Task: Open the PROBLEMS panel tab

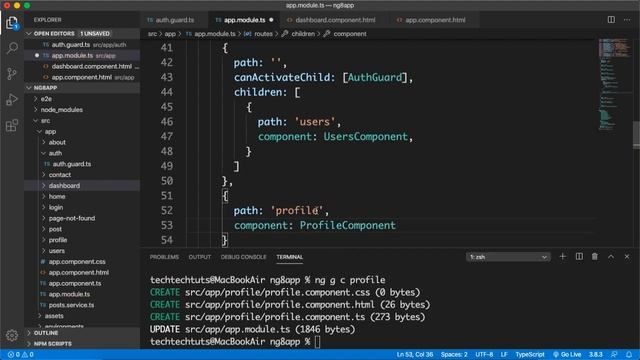Action: click(164, 257)
